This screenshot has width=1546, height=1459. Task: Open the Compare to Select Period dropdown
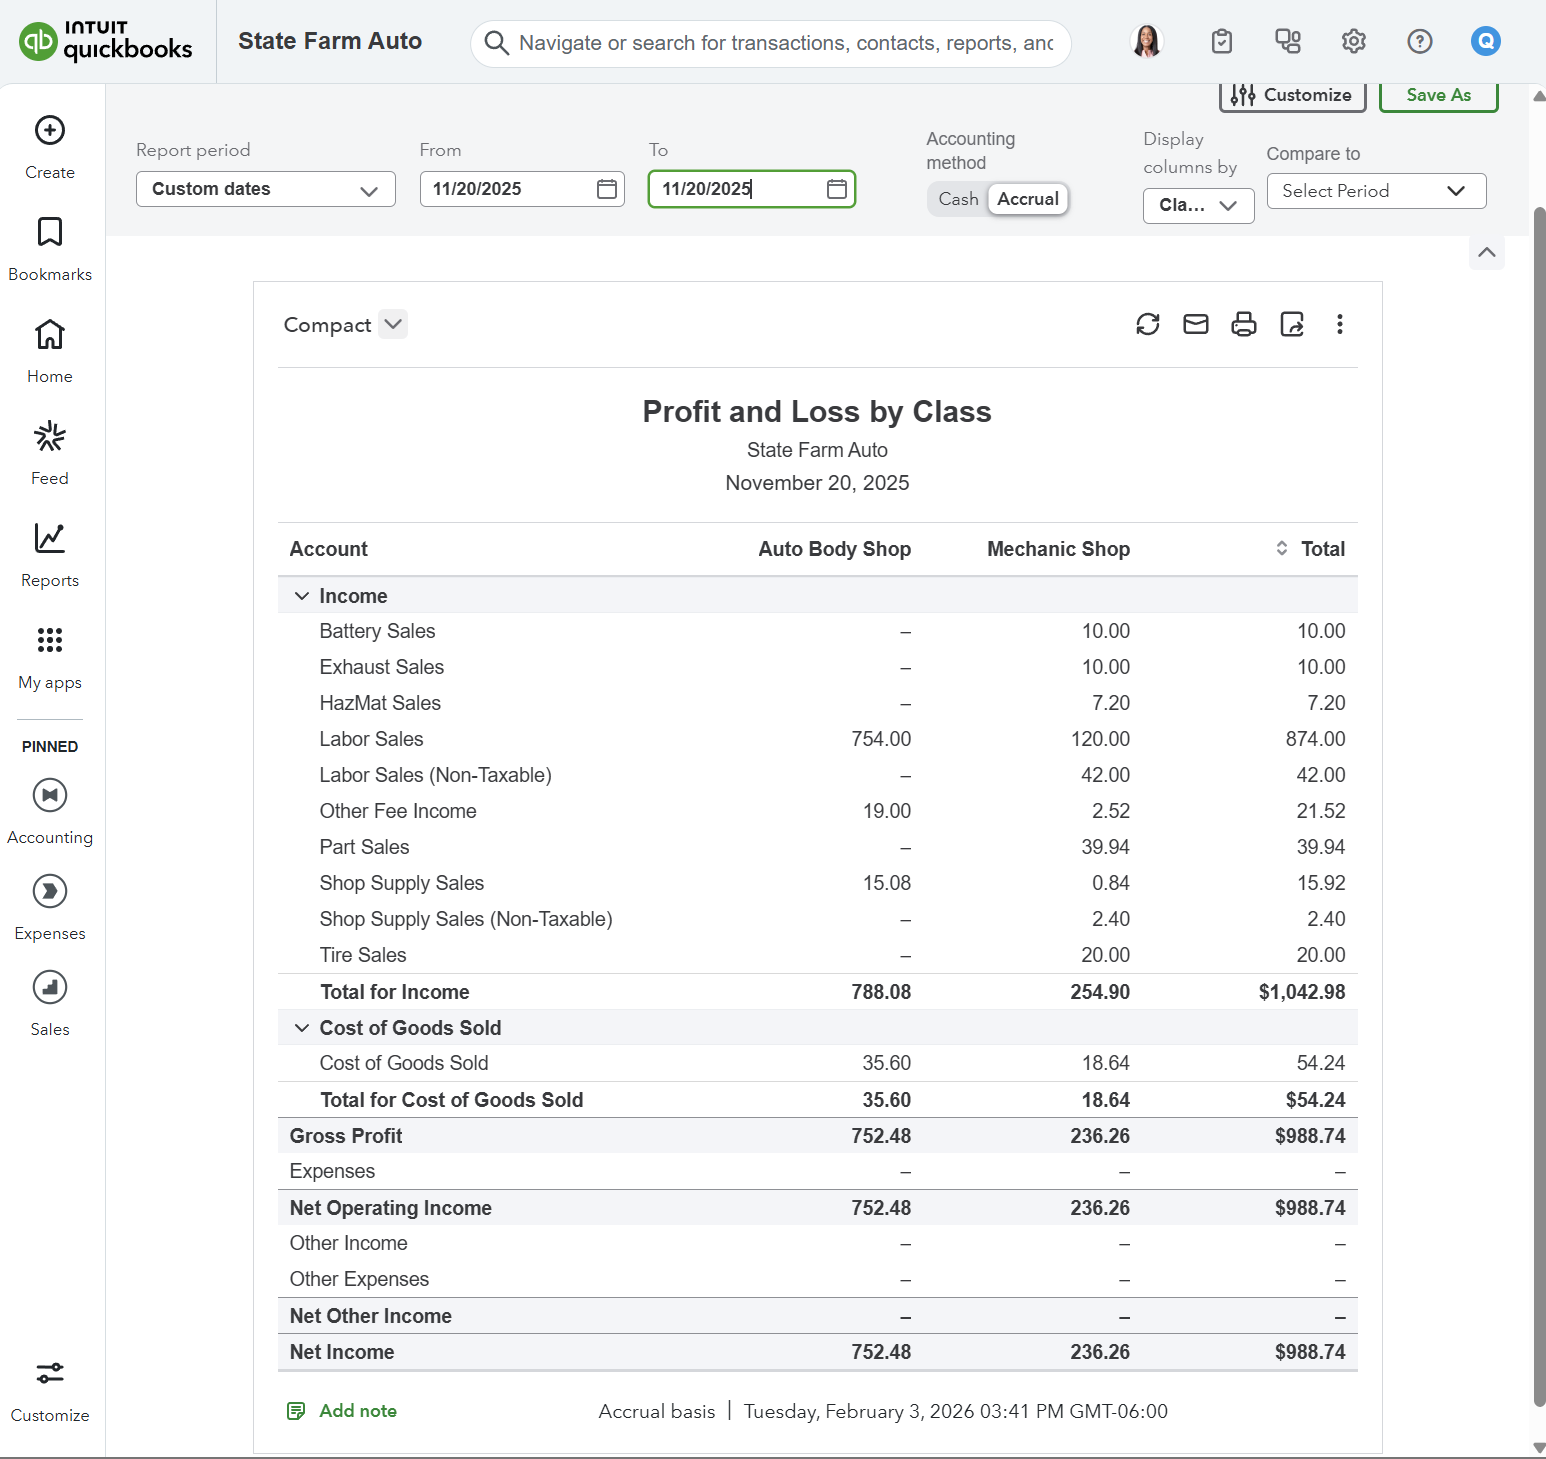pos(1375,191)
